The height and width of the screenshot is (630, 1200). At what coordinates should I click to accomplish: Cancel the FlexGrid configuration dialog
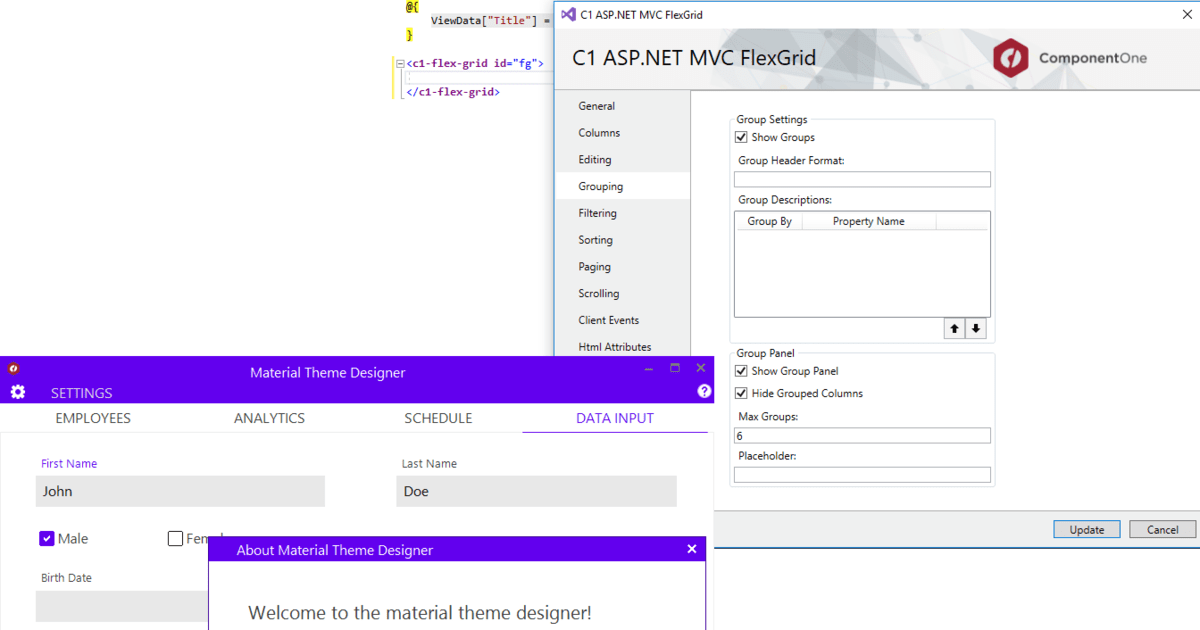(1162, 529)
